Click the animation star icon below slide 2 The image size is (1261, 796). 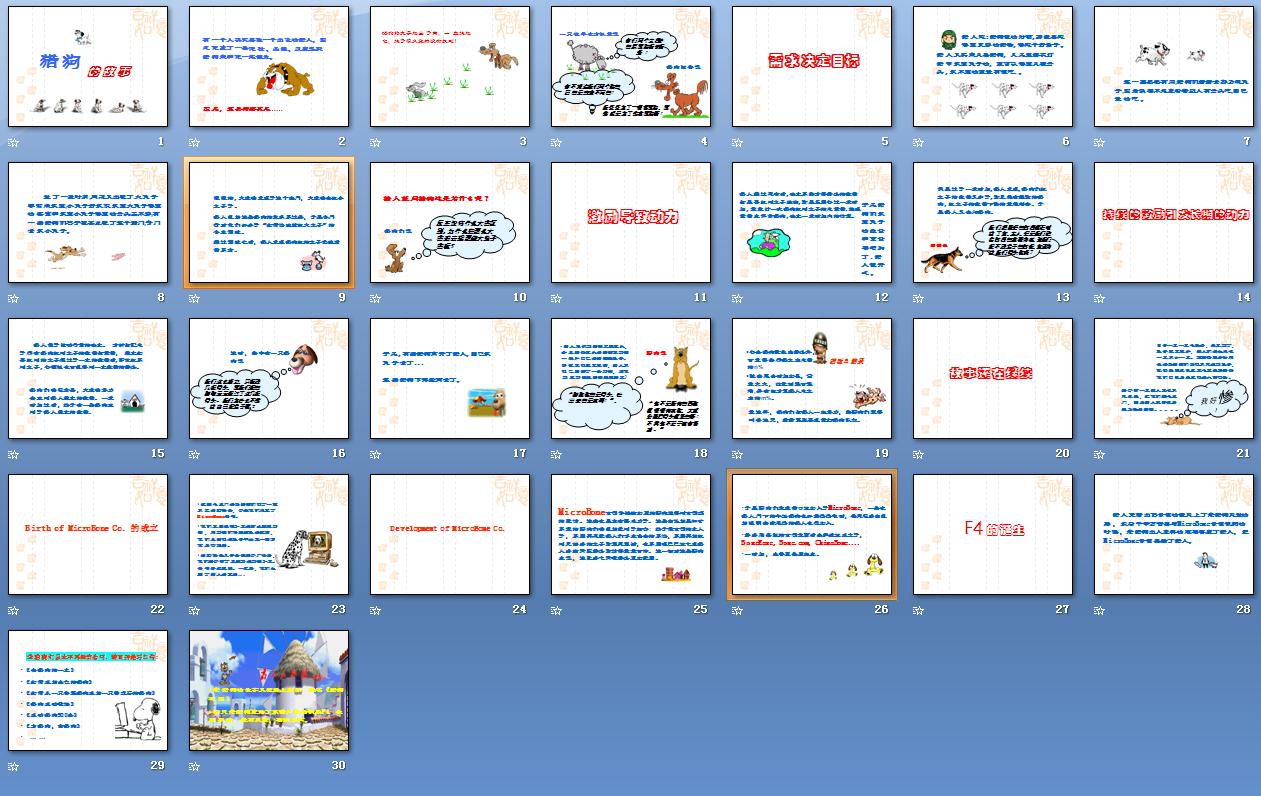[x=194, y=143]
